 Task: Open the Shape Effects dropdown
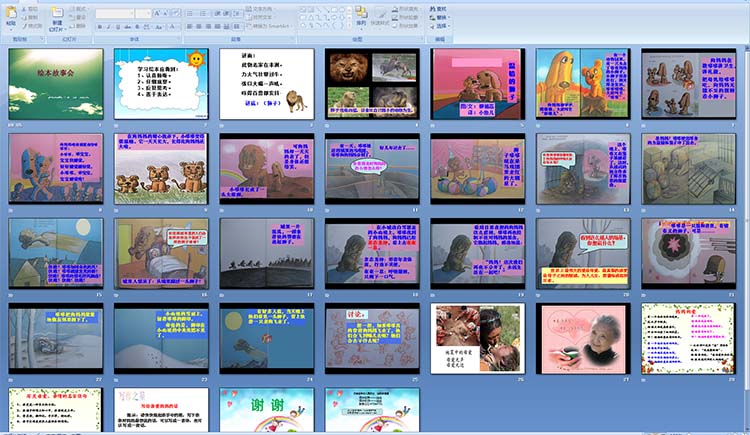(406, 26)
